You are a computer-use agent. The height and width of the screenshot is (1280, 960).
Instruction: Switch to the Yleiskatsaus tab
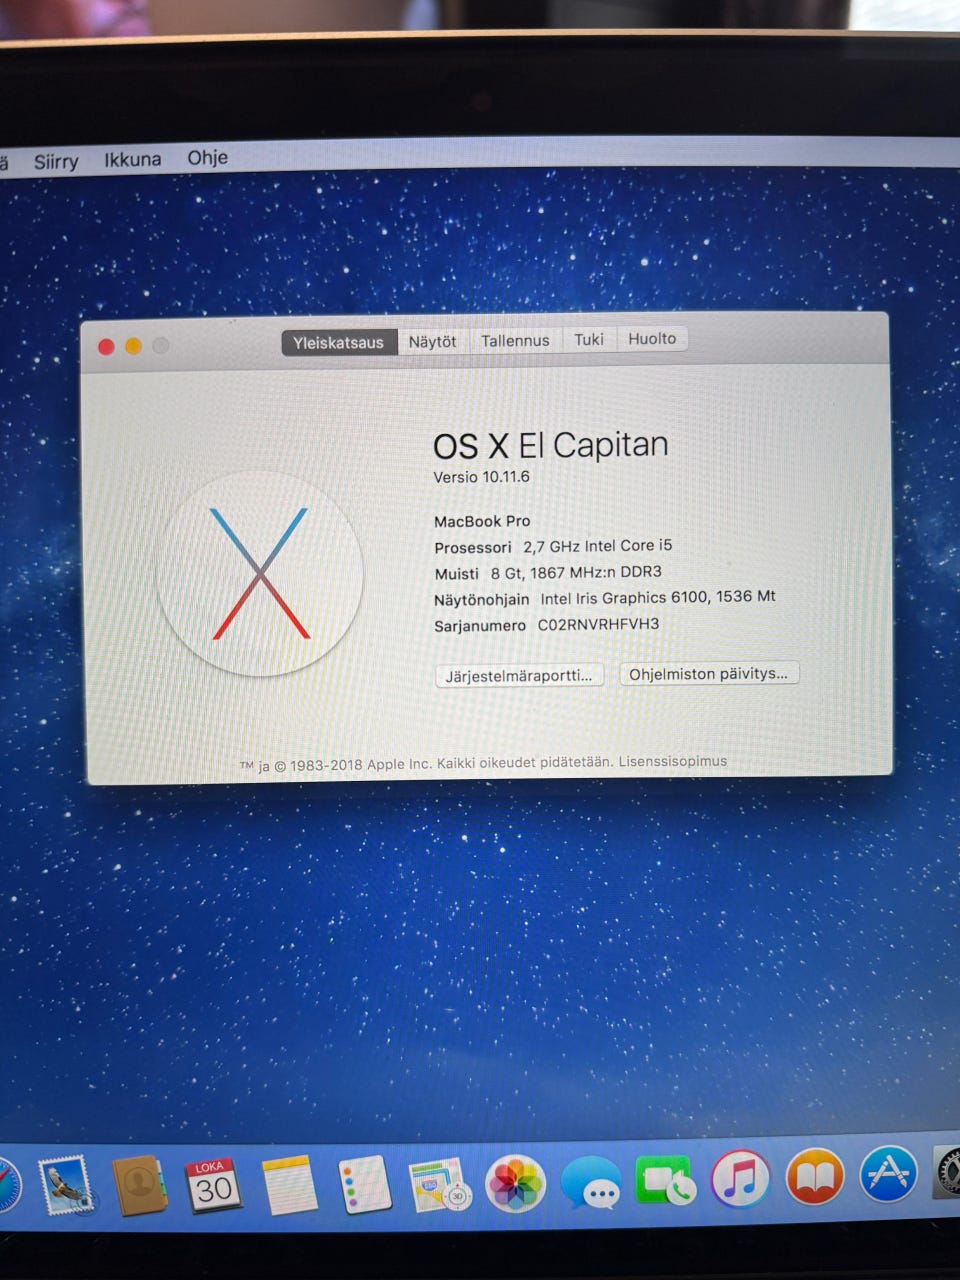pyautogui.click(x=339, y=342)
